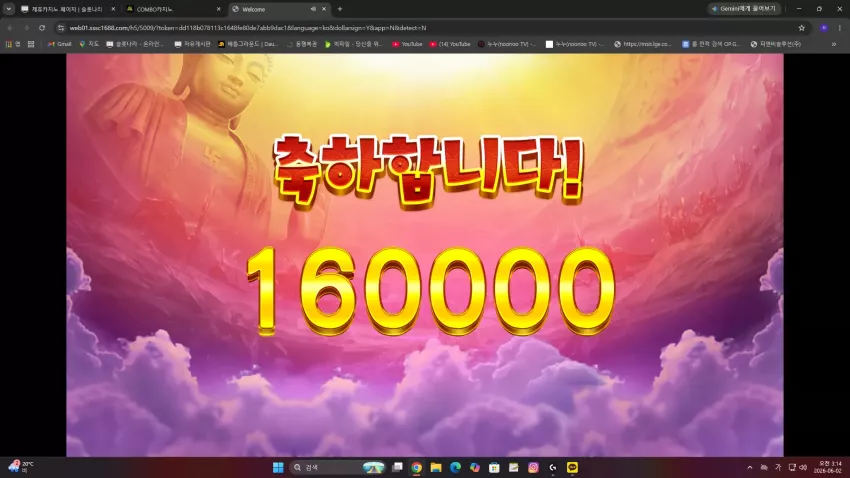Open KakaoTalk from the taskbar

(x=572, y=467)
